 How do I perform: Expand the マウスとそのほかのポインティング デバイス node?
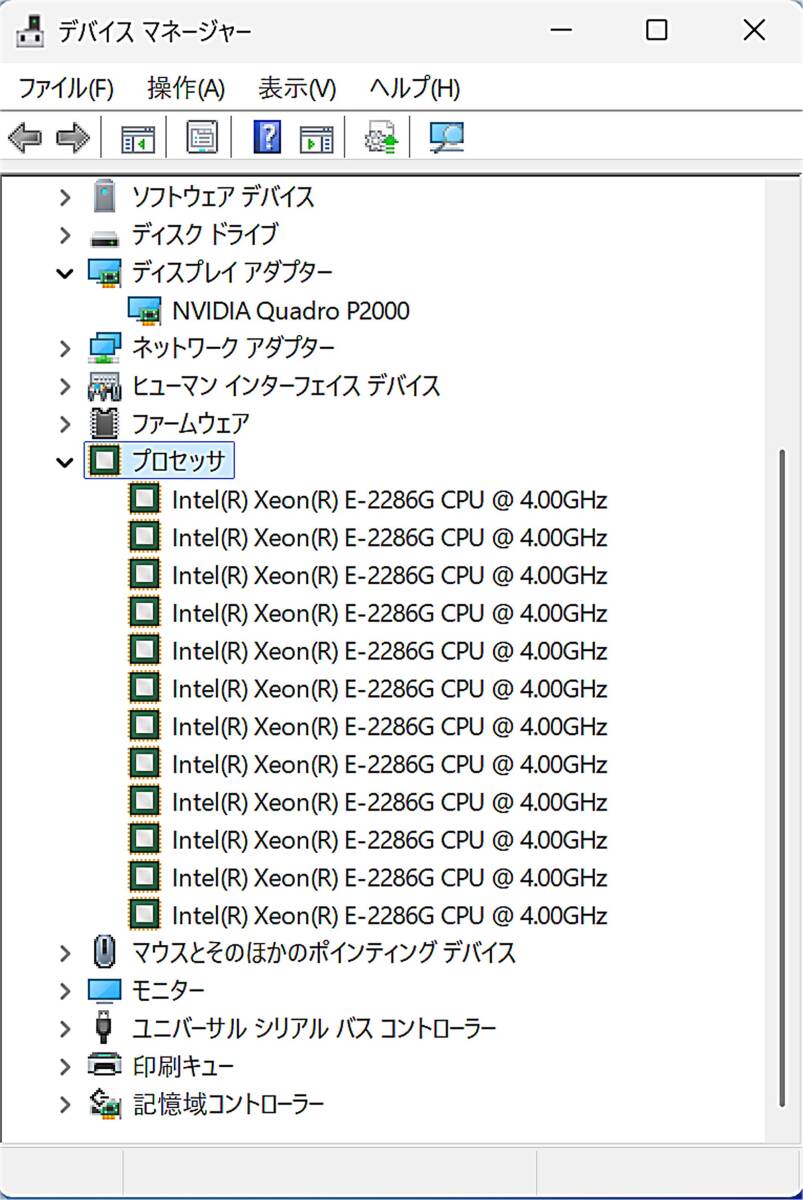click(65, 952)
